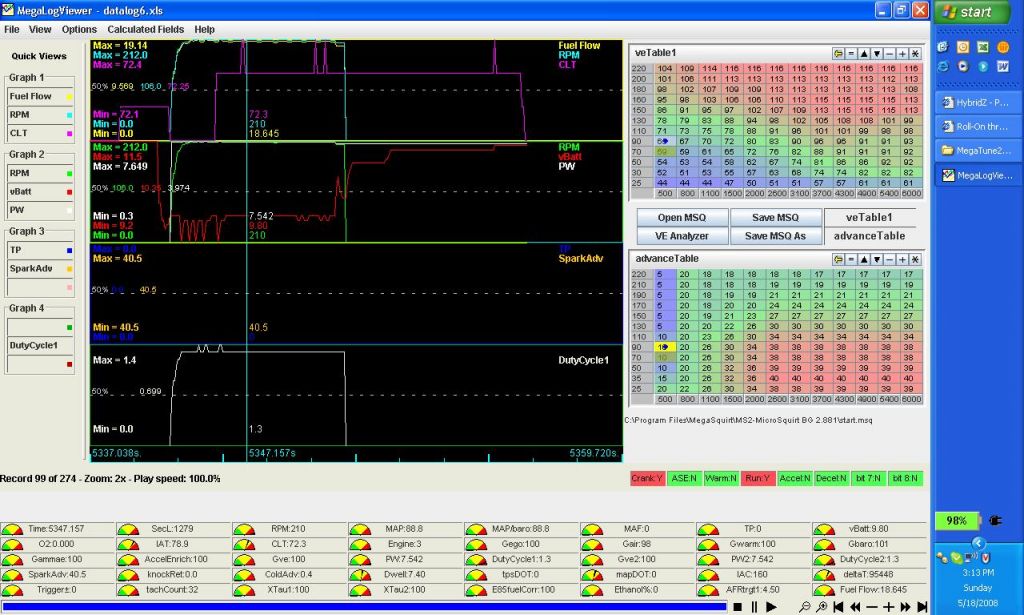Click the VE Analyzer button

pos(683,236)
